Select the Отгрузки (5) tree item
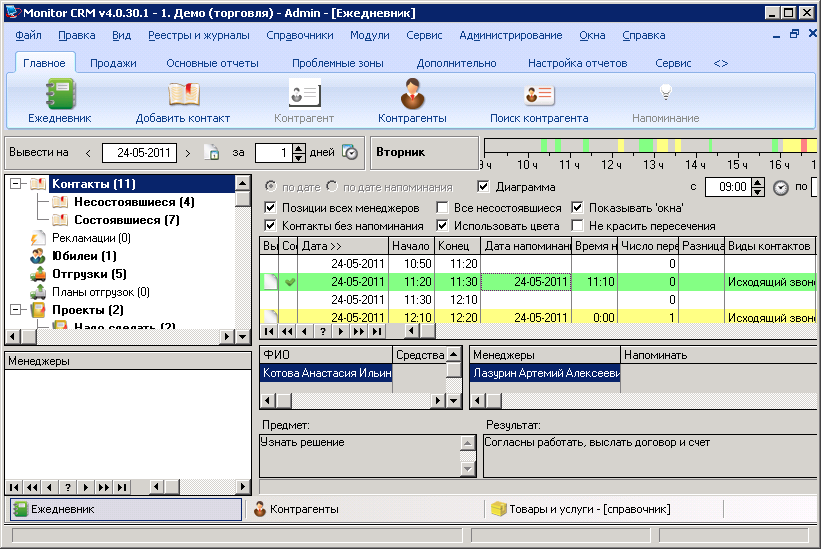Viewport: 821px width, 549px height. (x=89, y=274)
